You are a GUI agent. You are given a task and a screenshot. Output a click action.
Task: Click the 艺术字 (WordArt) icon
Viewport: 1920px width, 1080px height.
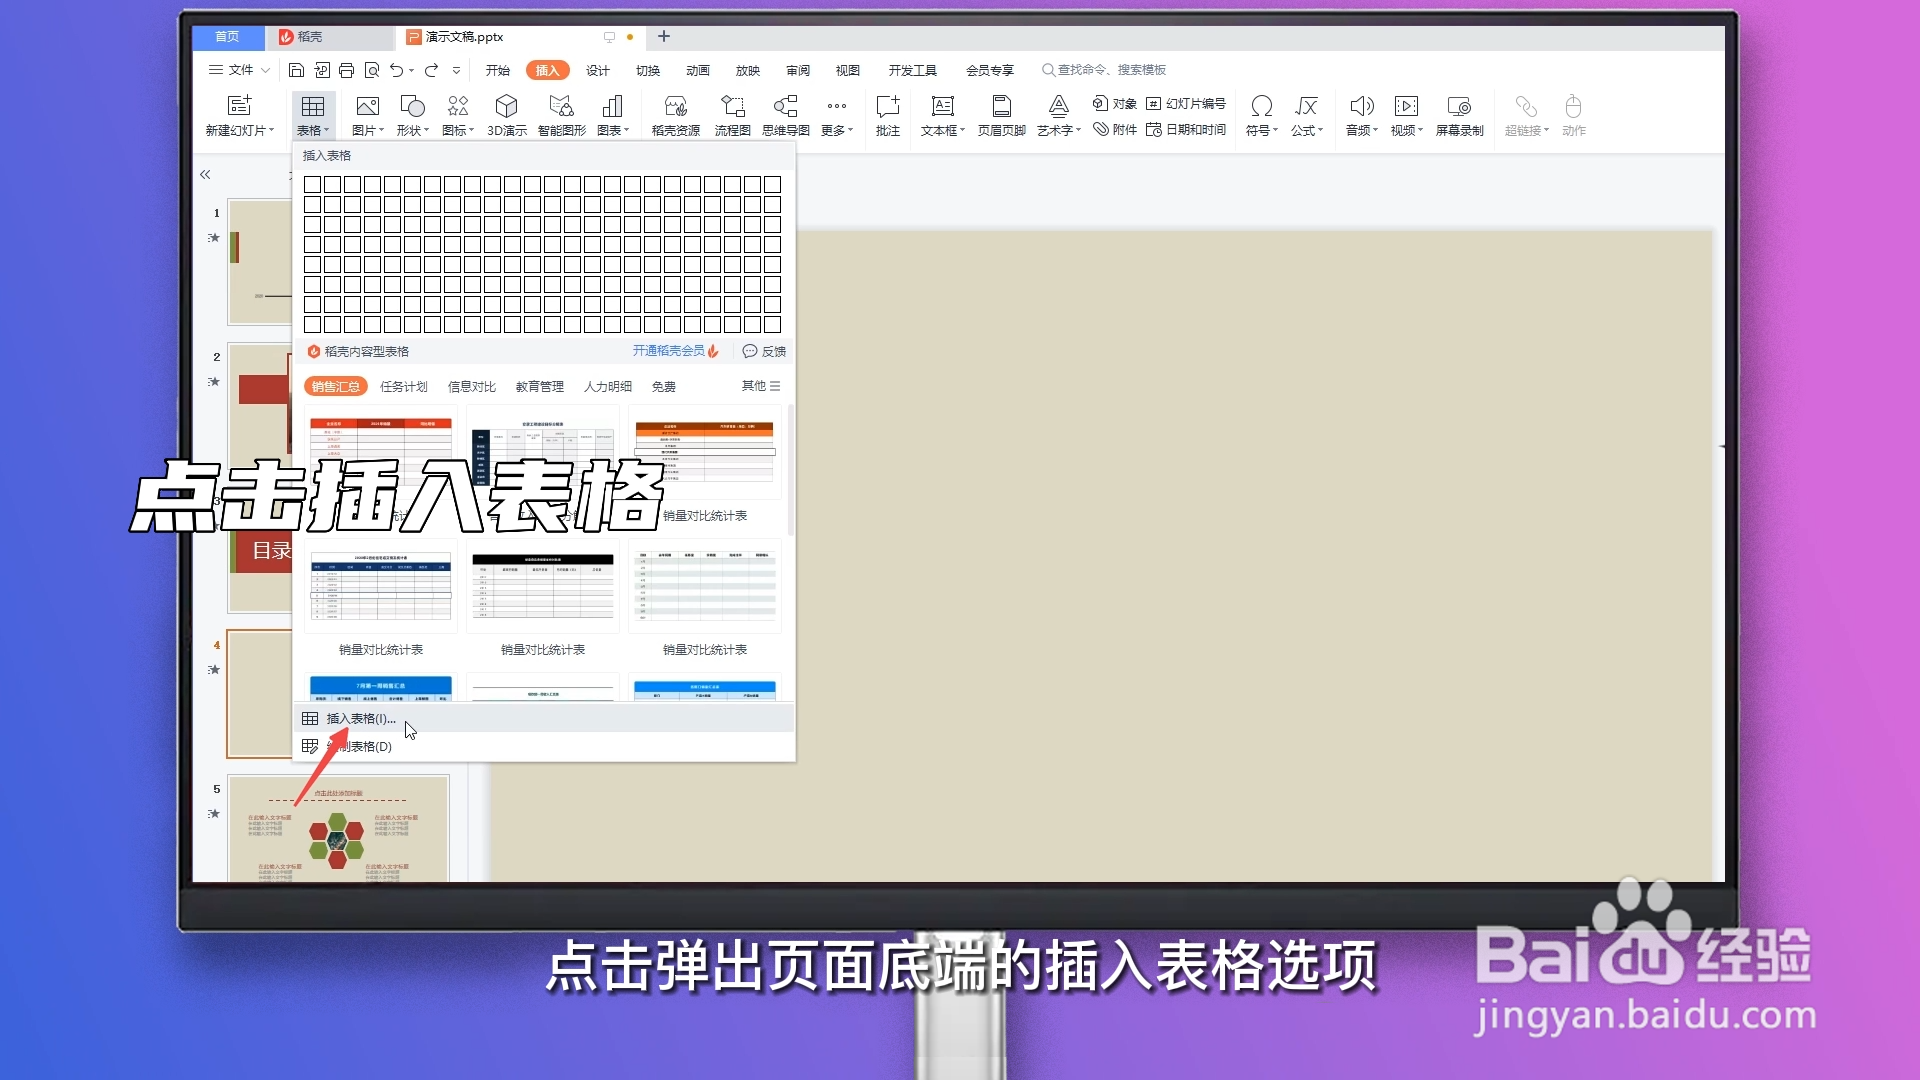(1059, 107)
